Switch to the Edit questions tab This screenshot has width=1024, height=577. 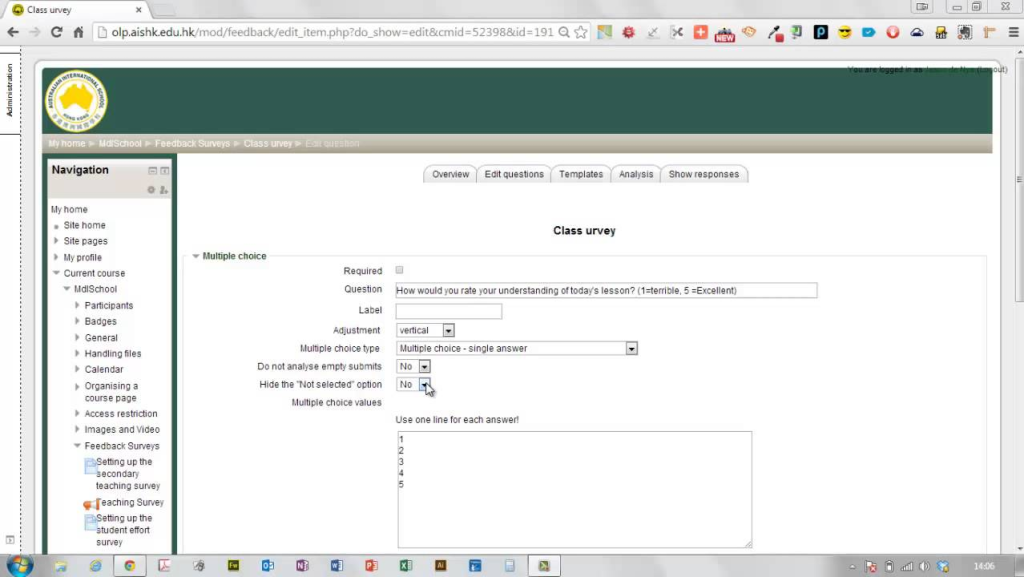point(514,174)
